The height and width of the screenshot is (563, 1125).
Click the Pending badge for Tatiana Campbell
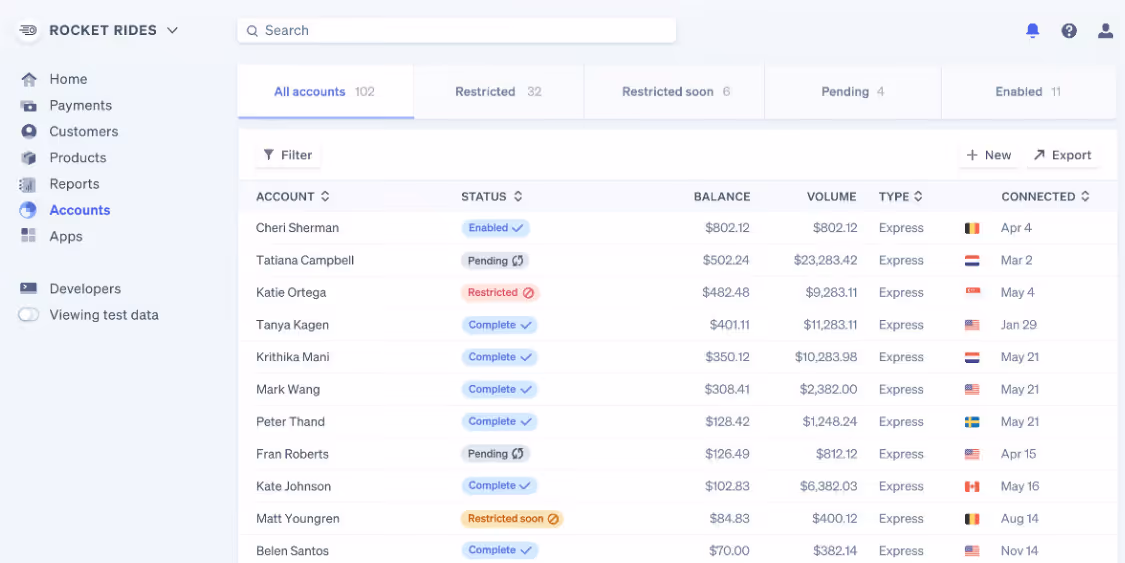(495, 260)
